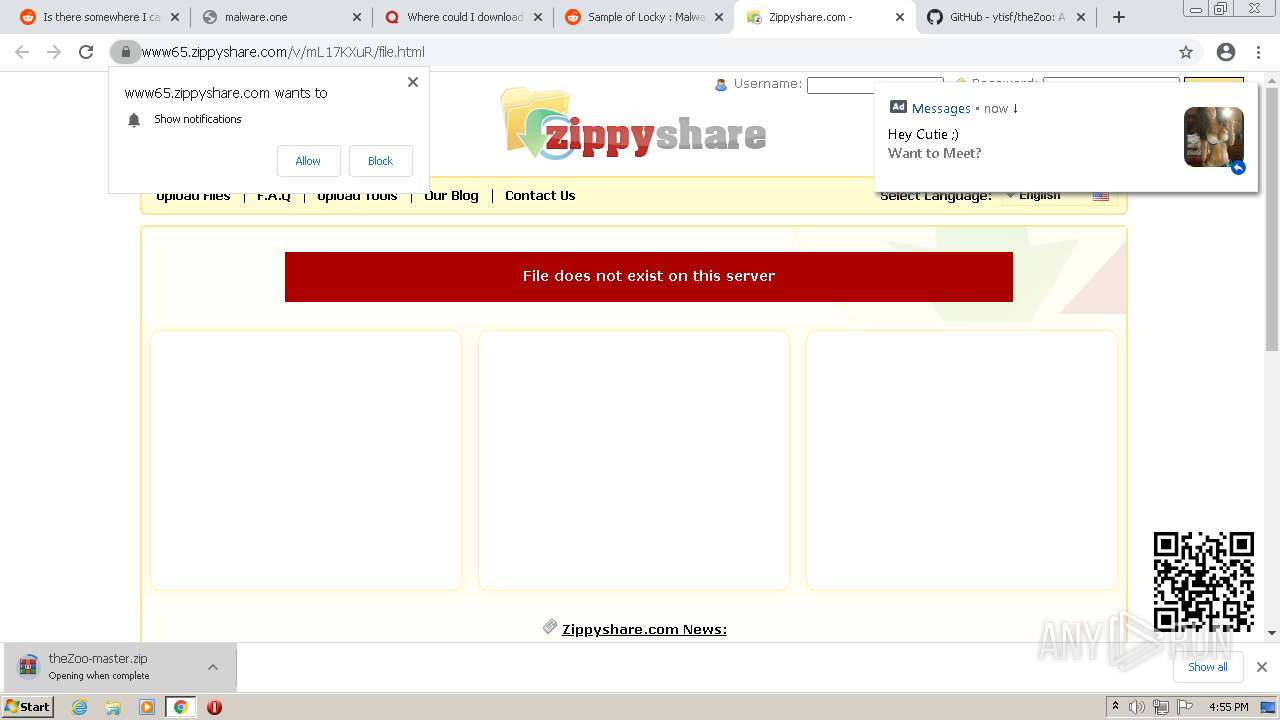Screen dimensions: 1280x720
Task: Close the Zippyshare.com tab
Action: (899, 17)
